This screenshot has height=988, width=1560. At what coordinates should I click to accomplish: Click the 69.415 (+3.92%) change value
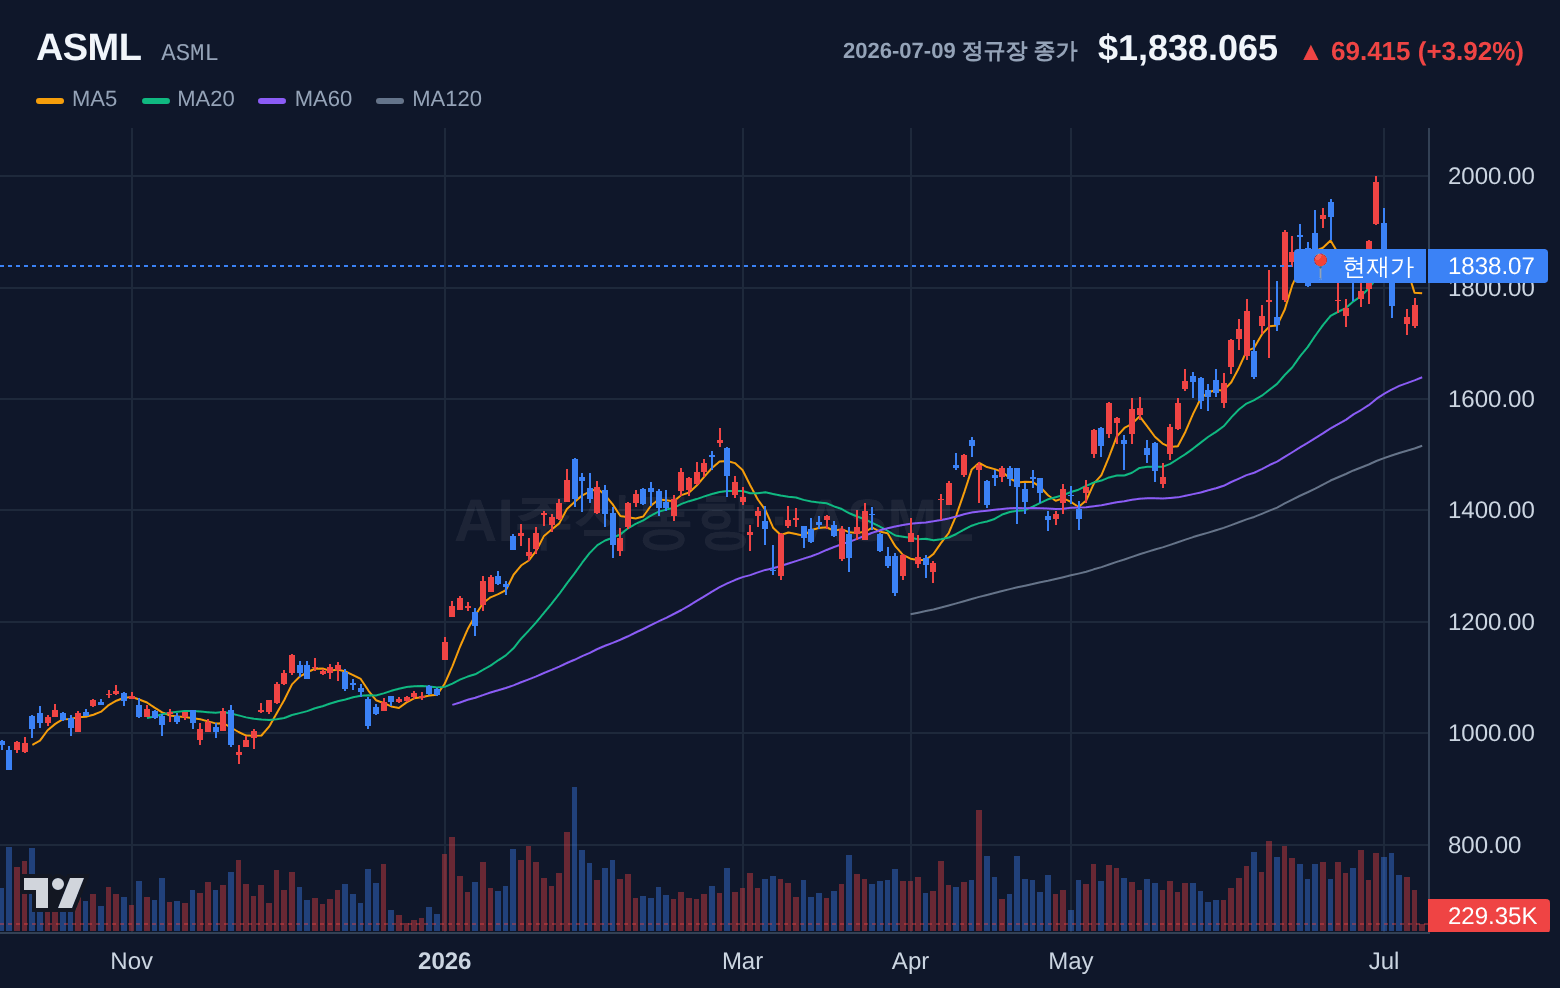[x=1427, y=52]
